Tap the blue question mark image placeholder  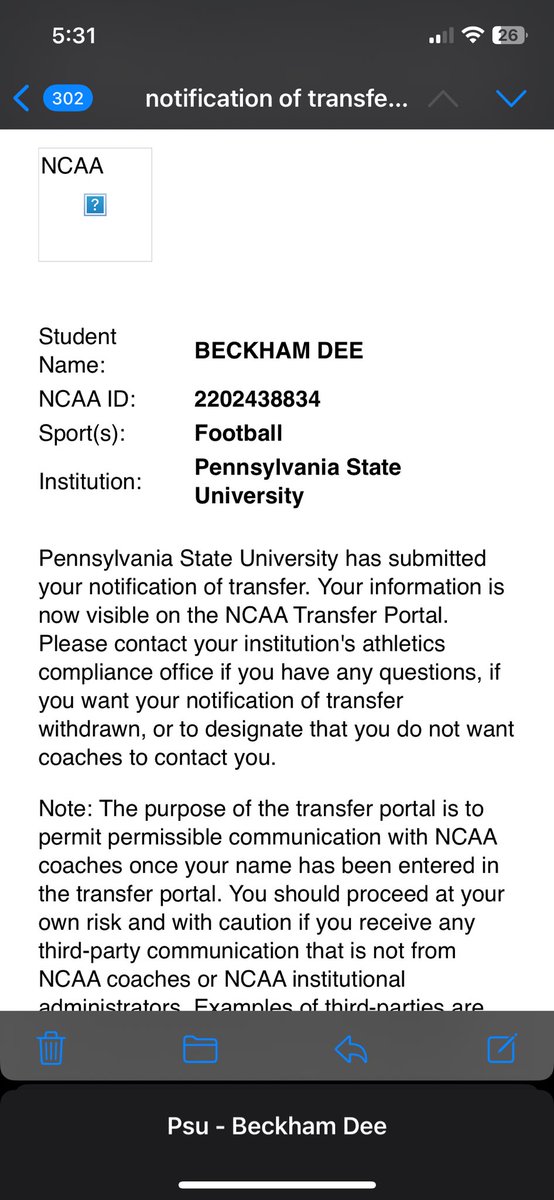(x=96, y=205)
